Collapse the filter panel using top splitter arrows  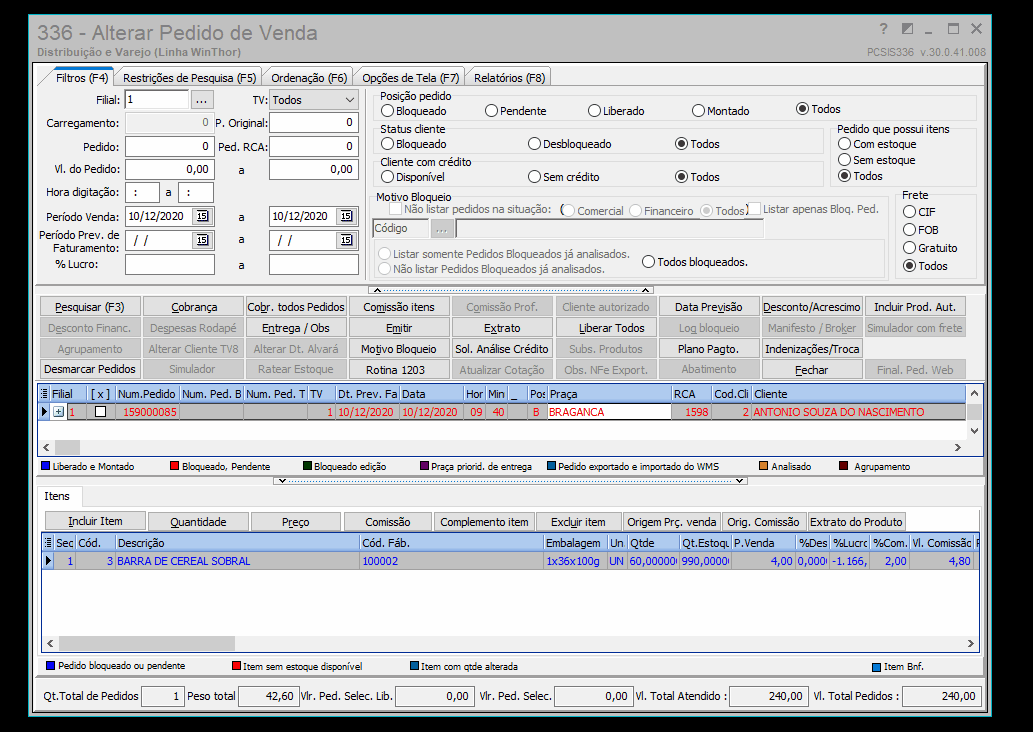[x=510, y=290]
